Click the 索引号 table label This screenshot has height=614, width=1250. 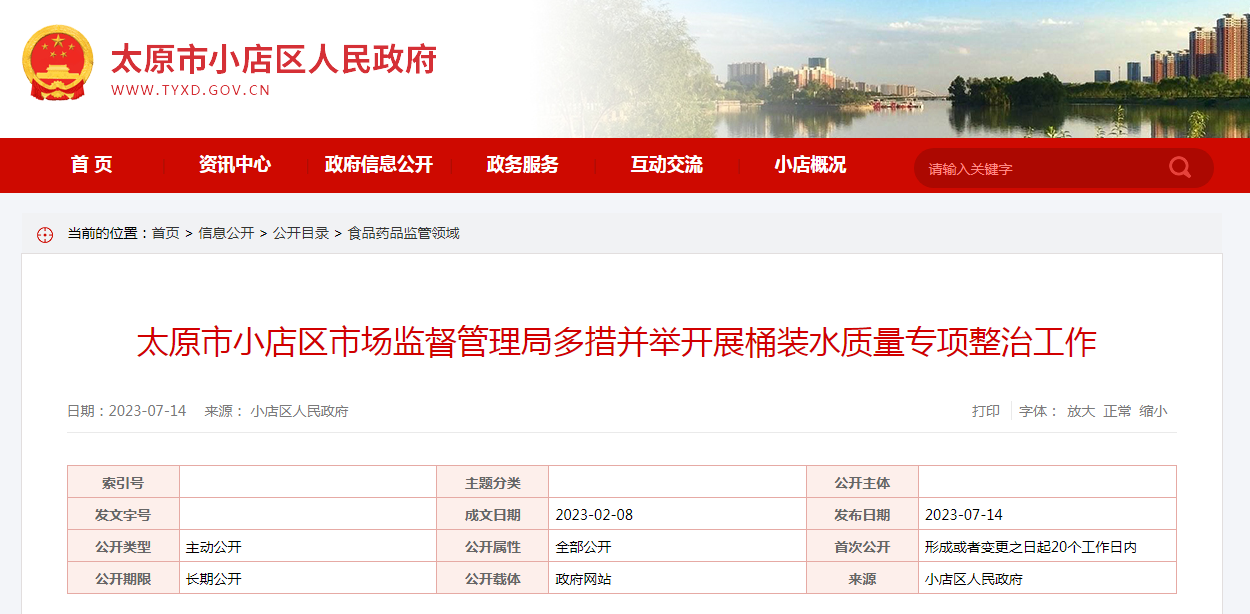click(123, 483)
